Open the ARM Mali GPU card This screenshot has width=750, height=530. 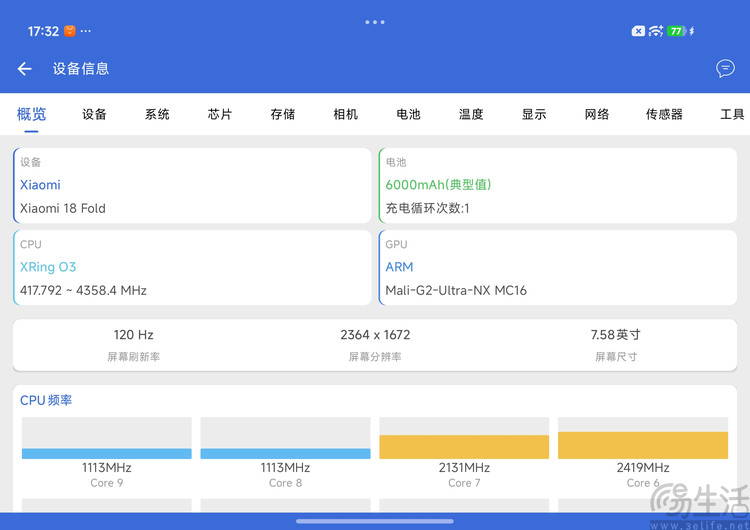point(558,268)
